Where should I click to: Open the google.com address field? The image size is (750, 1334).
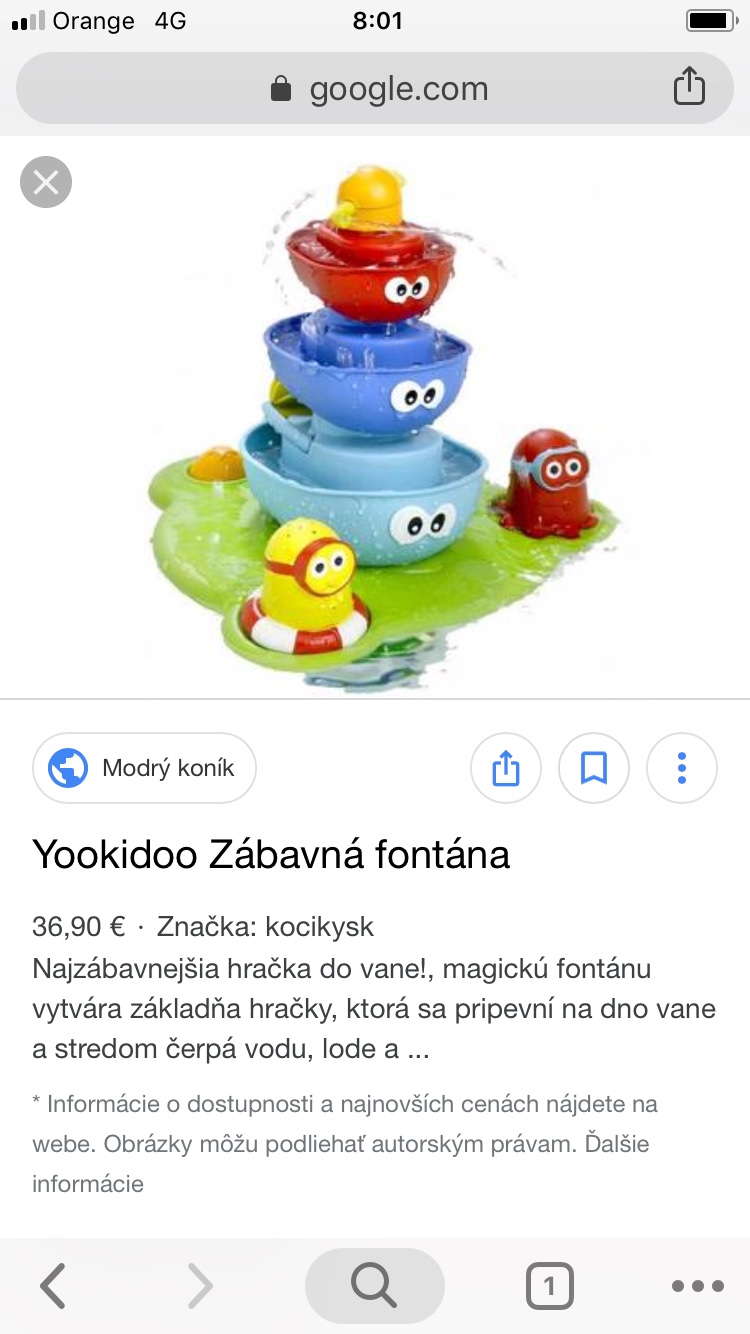[375, 88]
